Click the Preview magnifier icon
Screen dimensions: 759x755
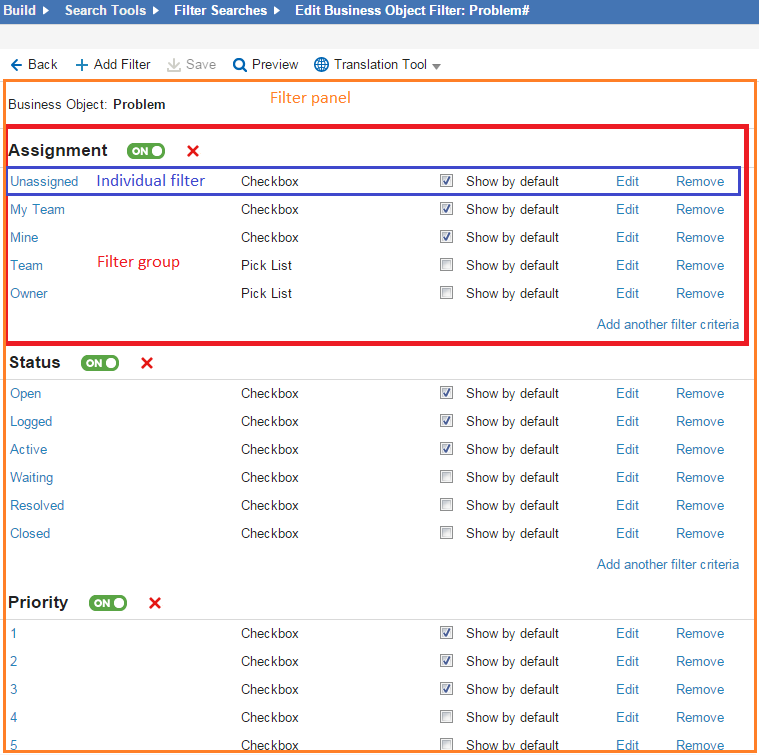[x=240, y=65]
